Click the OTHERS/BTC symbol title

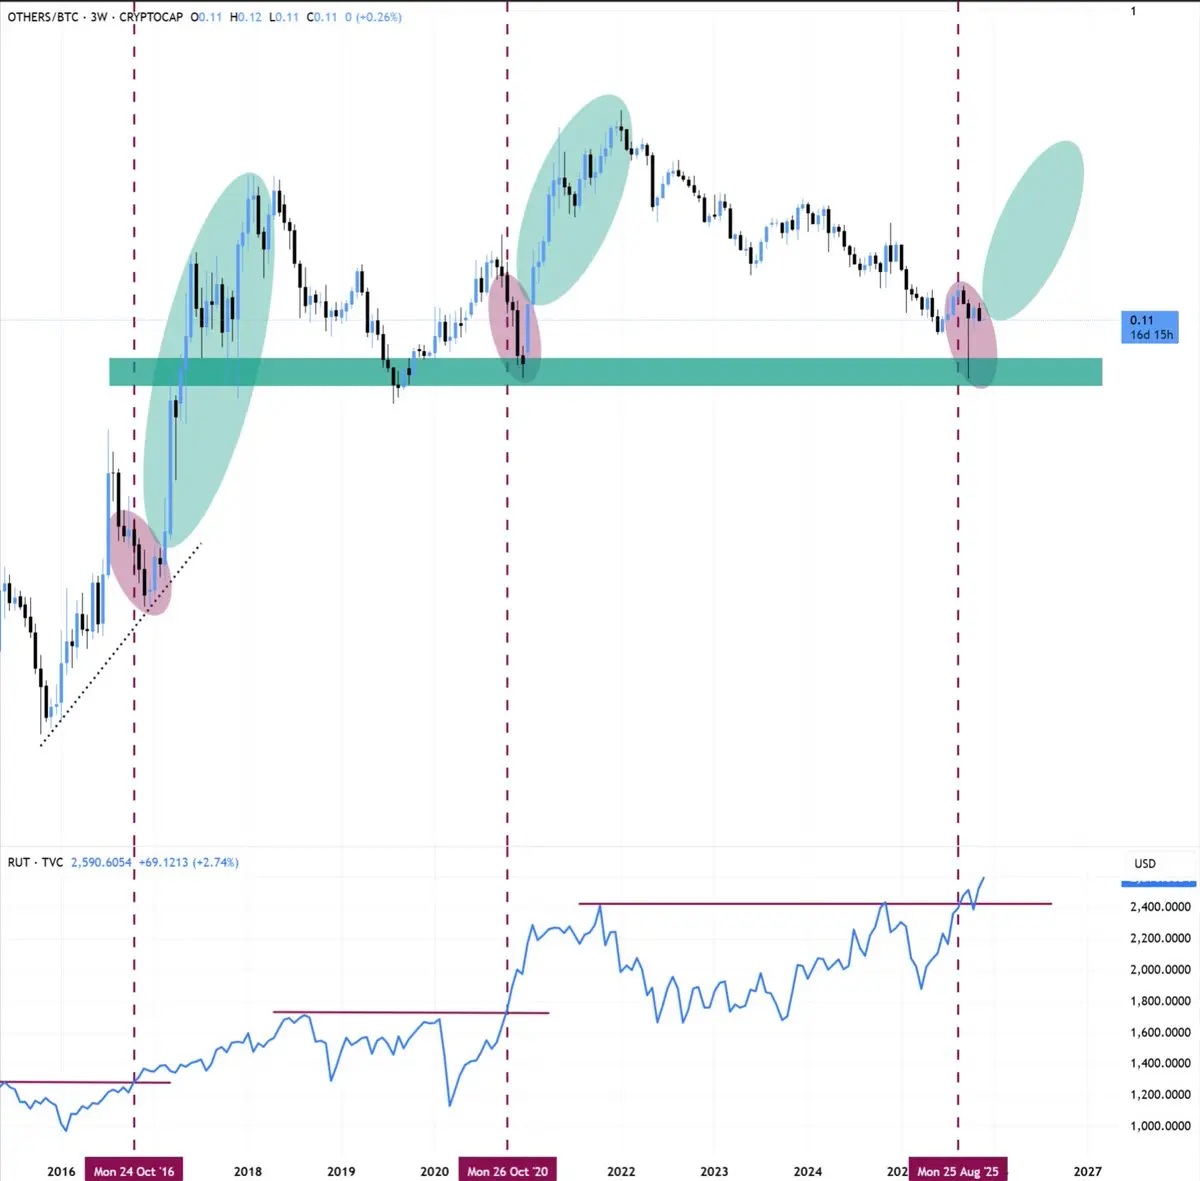point(44,17)
